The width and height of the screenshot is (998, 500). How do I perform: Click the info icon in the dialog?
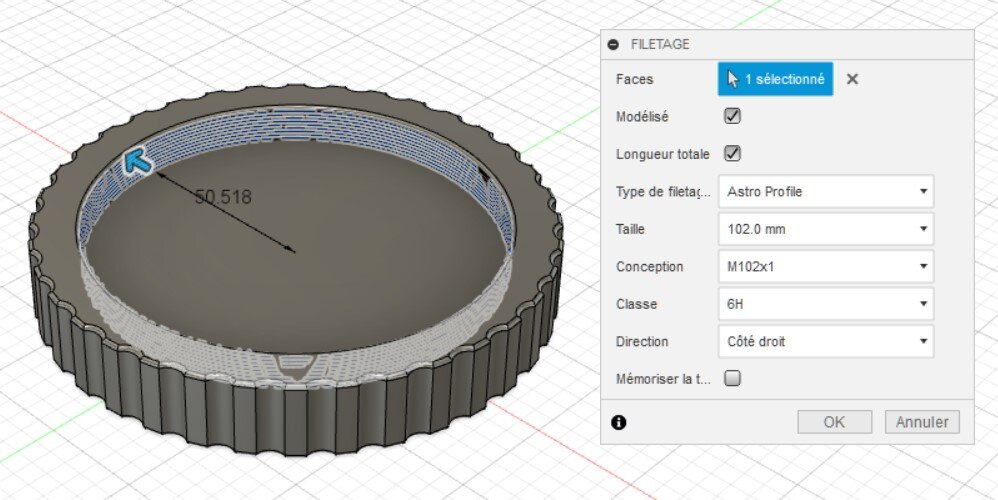click(618, 422)
